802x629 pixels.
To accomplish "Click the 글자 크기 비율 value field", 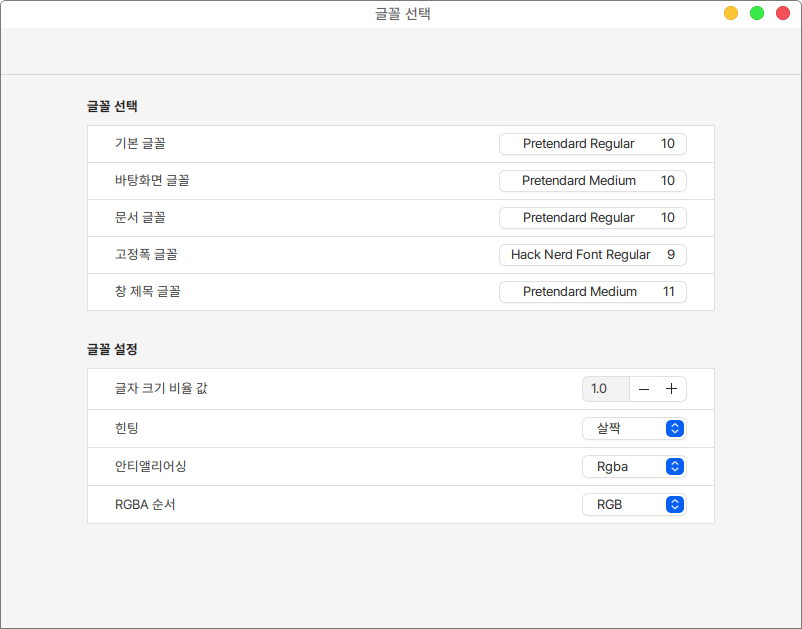I will (605, 389).
